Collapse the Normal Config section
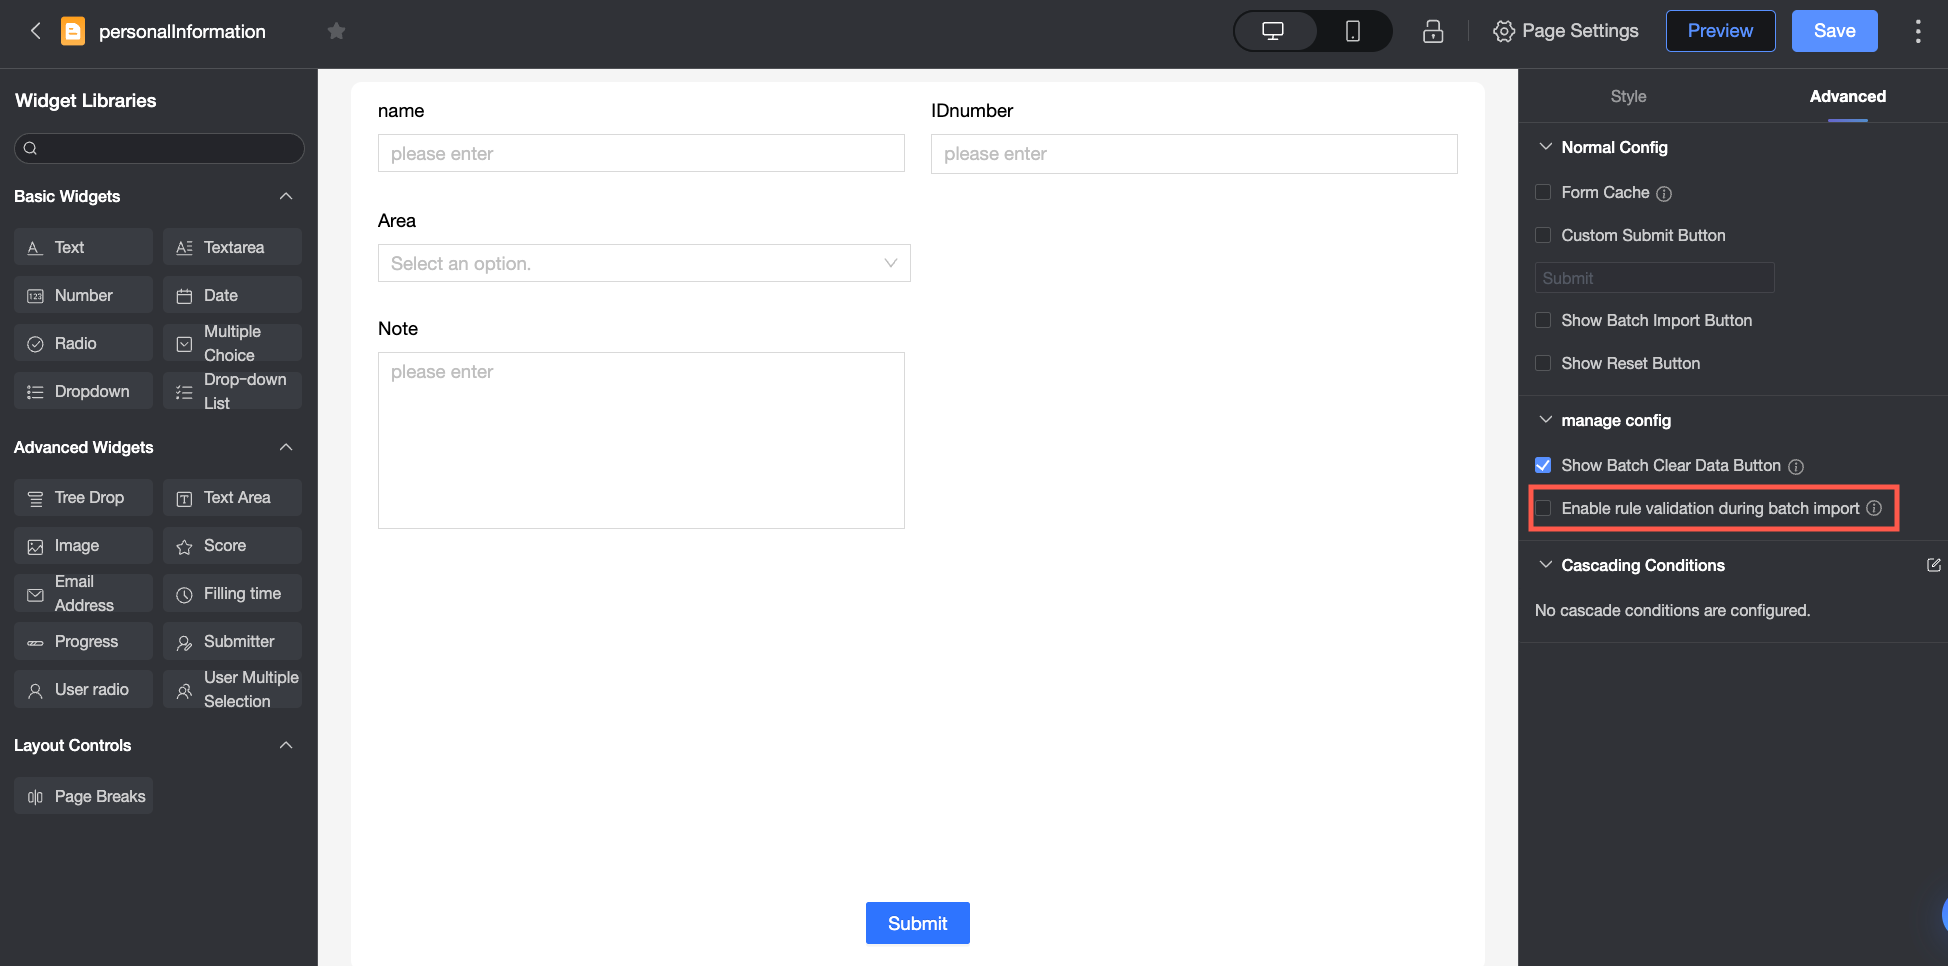This screenshot has width=1948, height=966. coord(1546,147)
